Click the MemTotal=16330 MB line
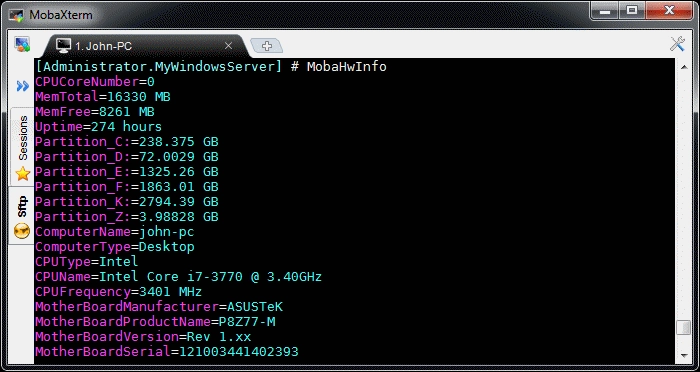This screenshot has height=372, width=700. tap(103, 97)
